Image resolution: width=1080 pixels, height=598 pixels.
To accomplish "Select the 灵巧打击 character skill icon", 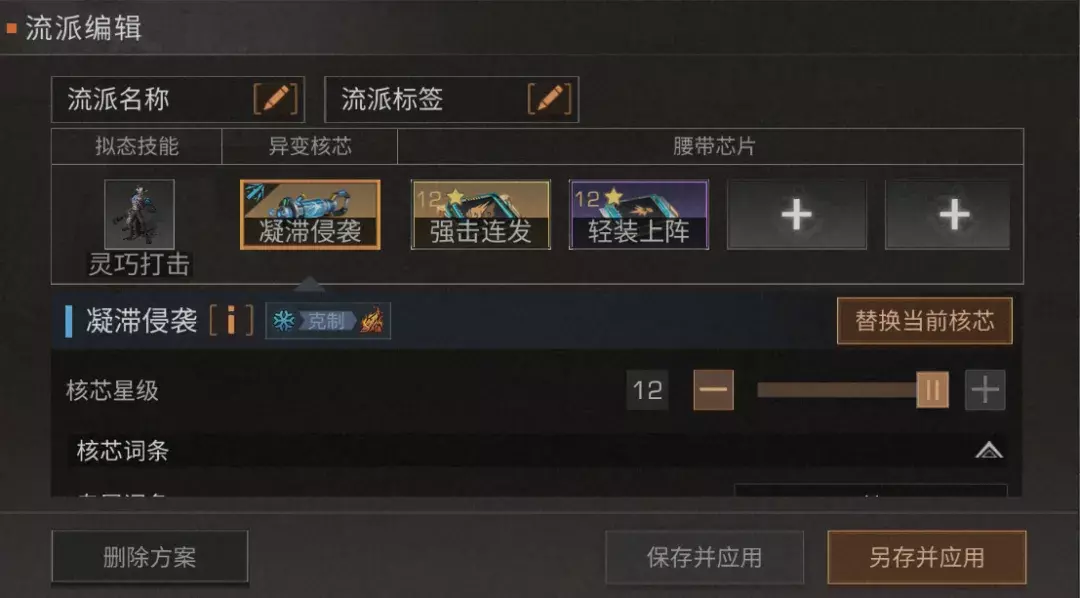I will coord(139,214).
